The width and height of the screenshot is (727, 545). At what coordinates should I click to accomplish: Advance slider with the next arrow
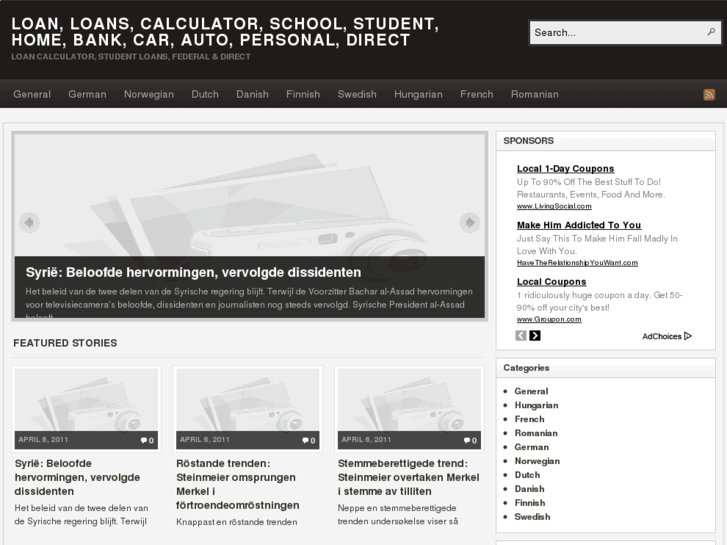470,223
